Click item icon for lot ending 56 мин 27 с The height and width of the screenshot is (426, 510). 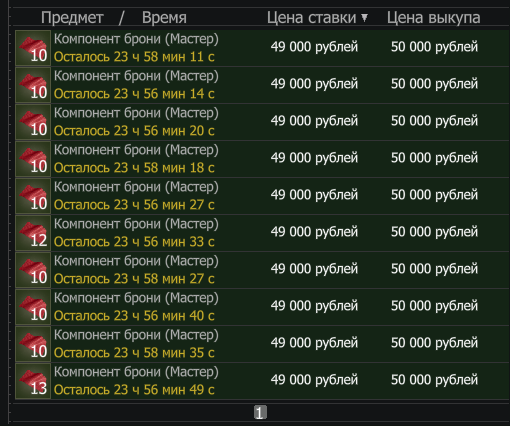[33, 196]
